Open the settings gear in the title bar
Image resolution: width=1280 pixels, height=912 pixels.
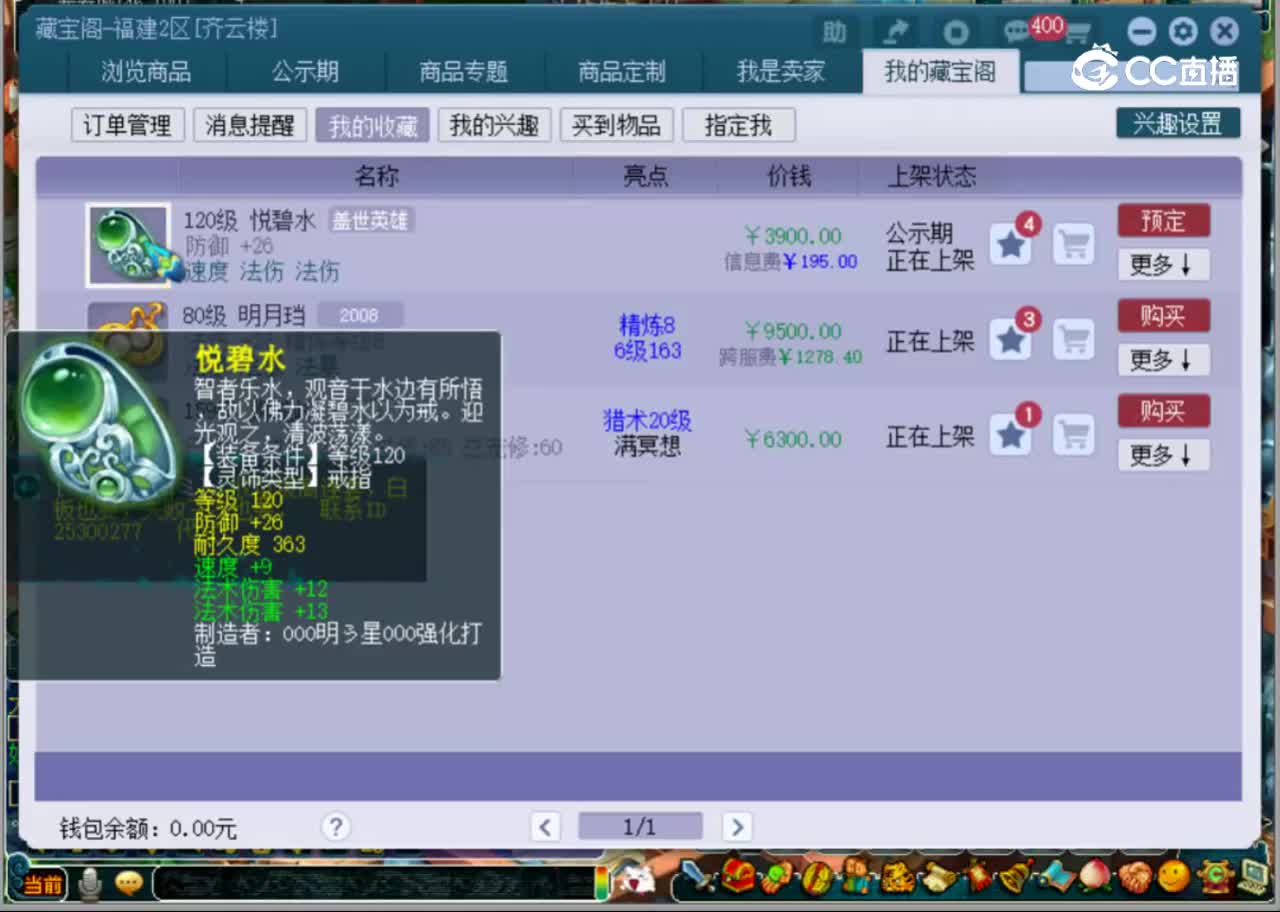click(x=1183, y=32)
